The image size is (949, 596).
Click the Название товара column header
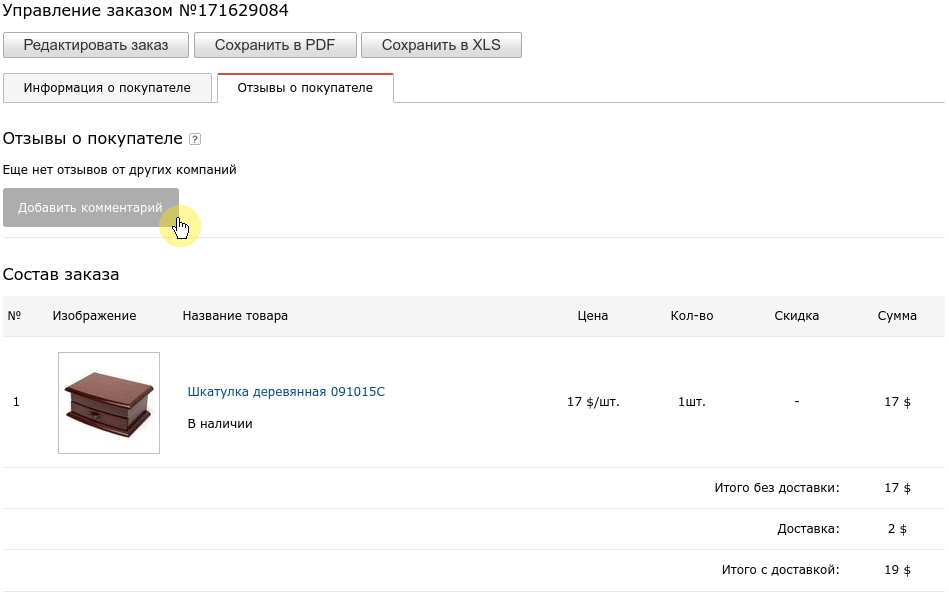235,316
